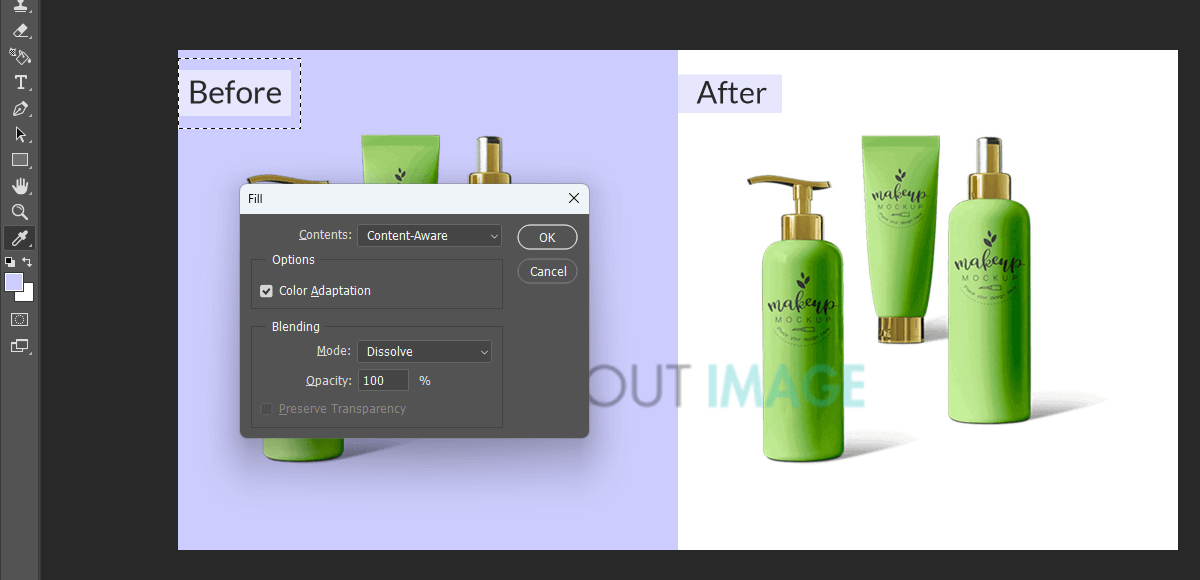Click the lavender foreground color swatch

pyautogui.click(x=14, y=283)
